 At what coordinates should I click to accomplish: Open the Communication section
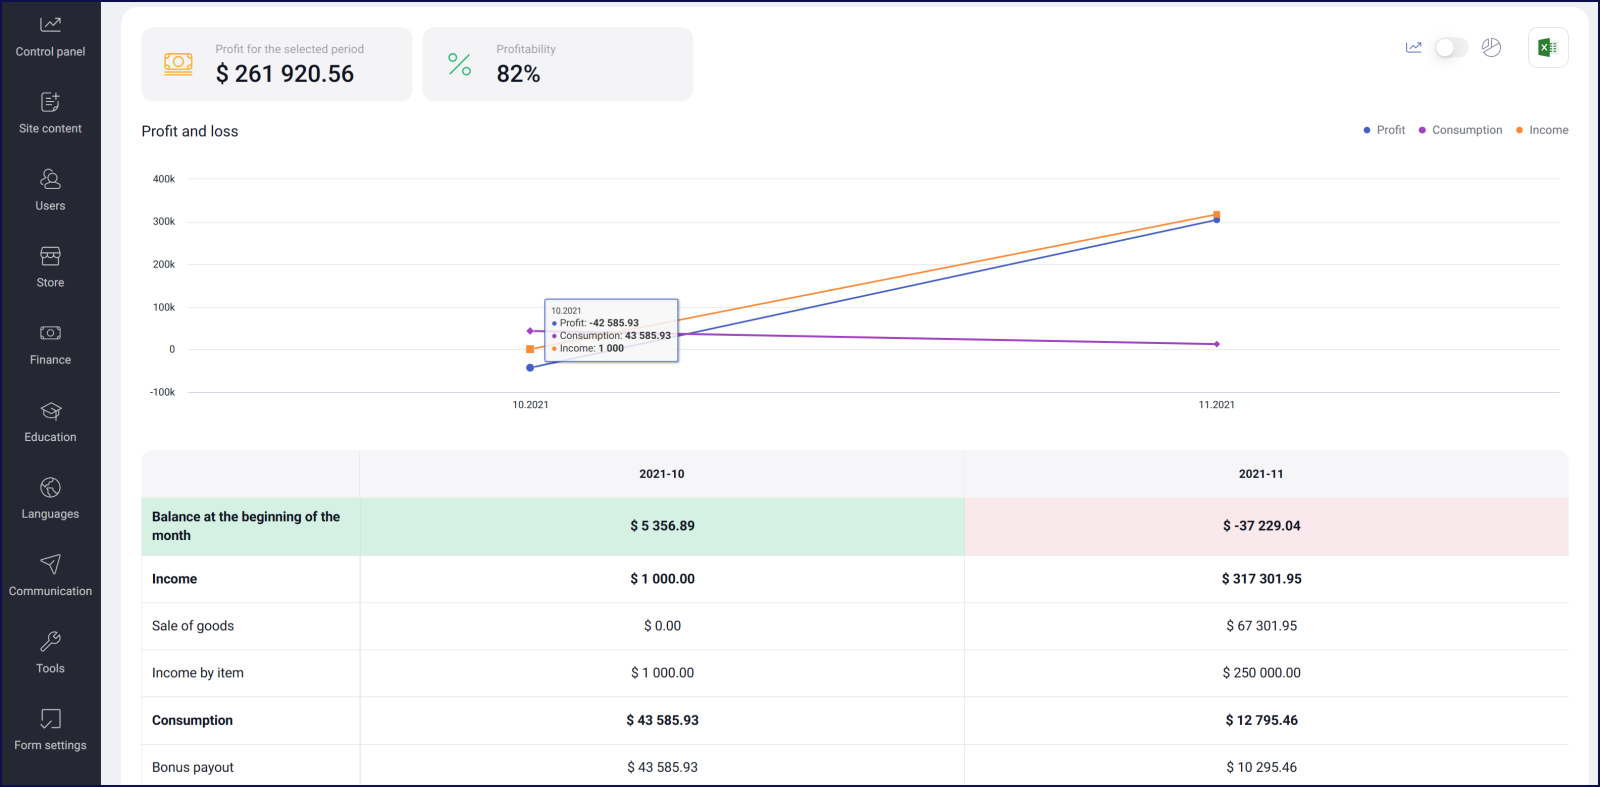[x=50, y=577]
